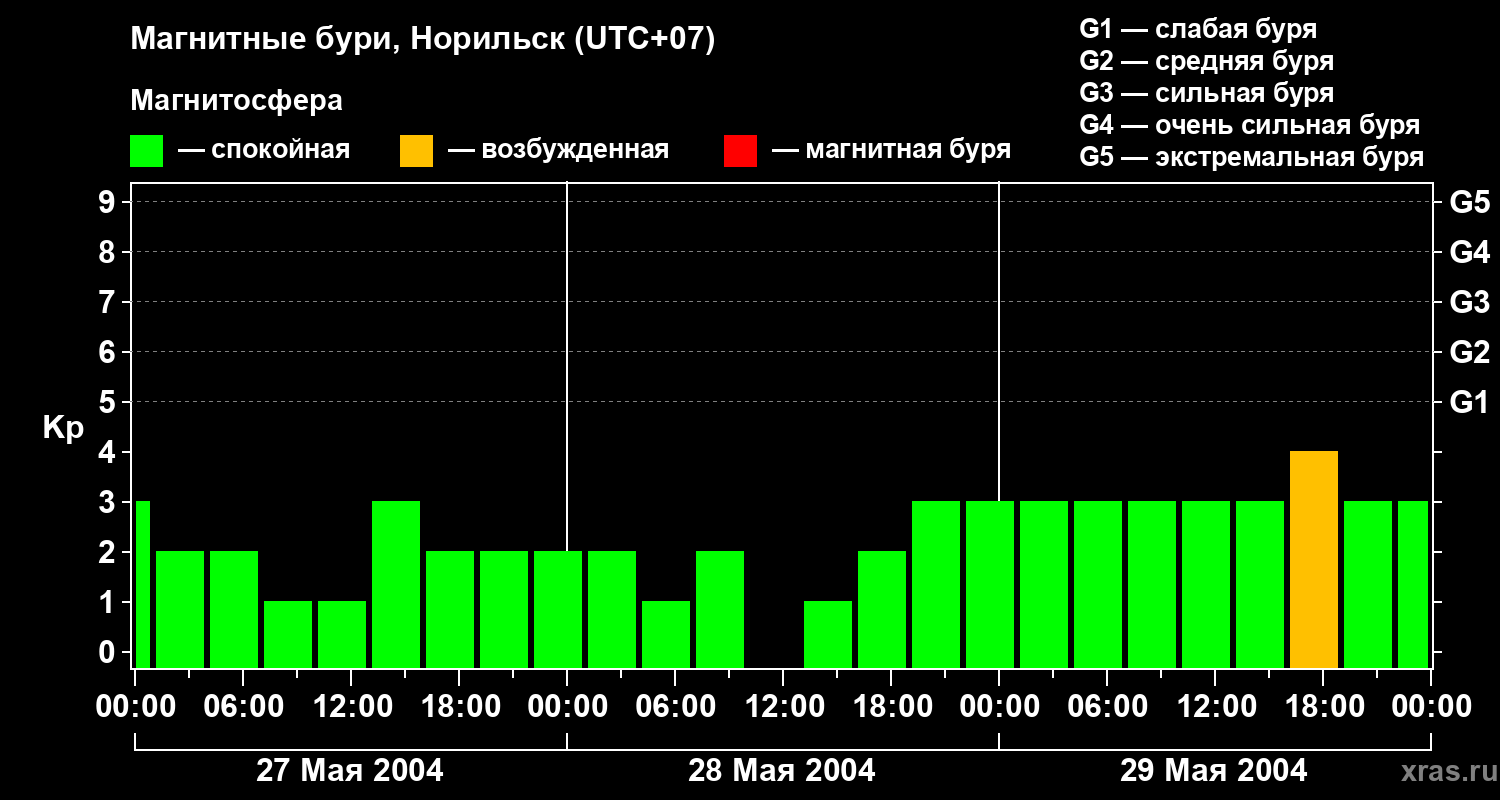Click the 'G3 — сильная буря' line
This screenshot has height=800, width=1500.
coord(1206,93)
